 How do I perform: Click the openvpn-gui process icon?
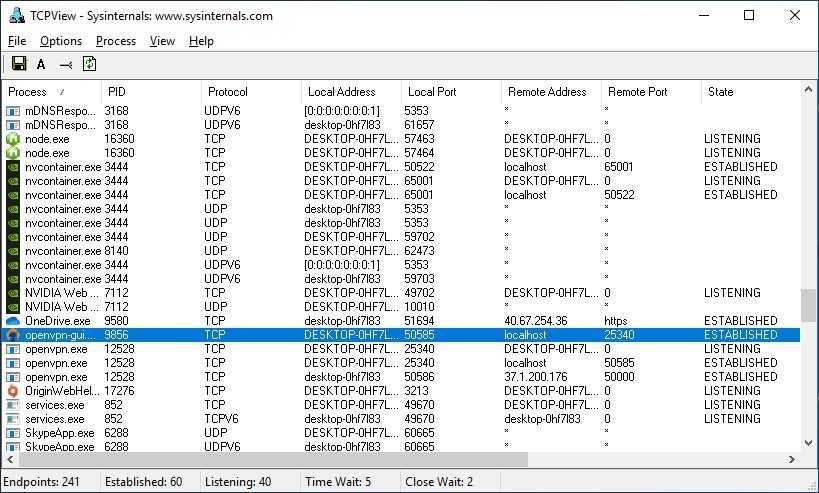coord(13,335)
